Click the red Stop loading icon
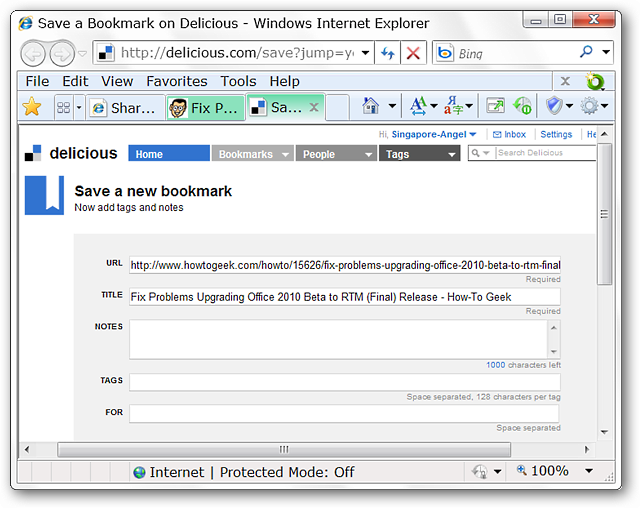 (413, 53)
